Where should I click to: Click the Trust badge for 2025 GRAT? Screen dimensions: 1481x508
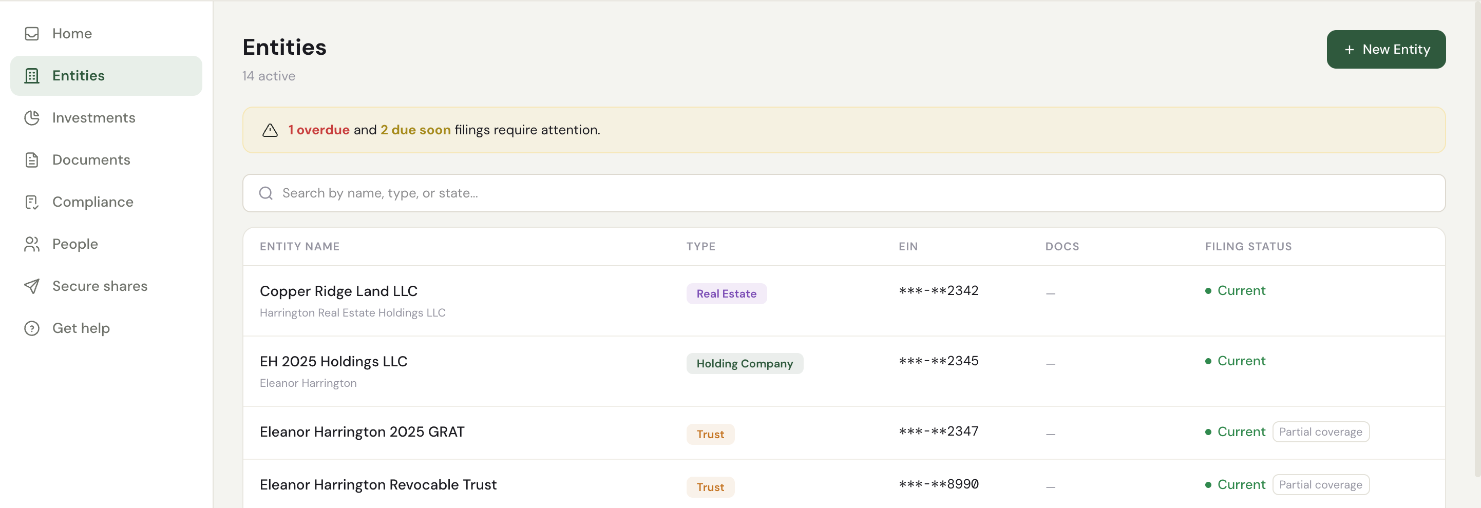tap(710, 434)
